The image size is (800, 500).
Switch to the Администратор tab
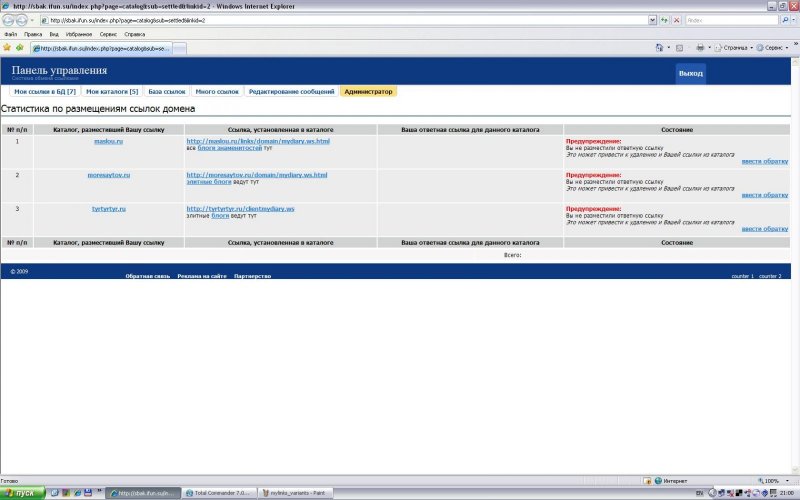tap(368, 91)
